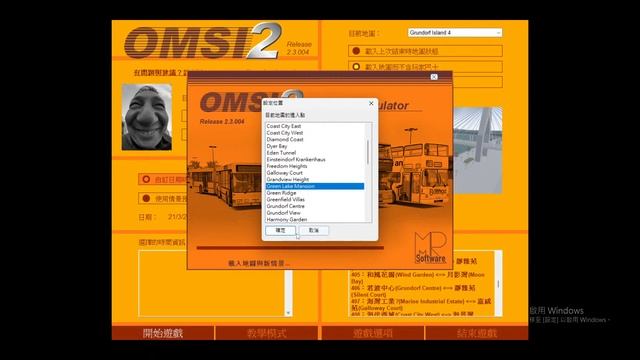Open Grundorf Island 4 map dropdown
640x360 pixels.
(x=455, y=33)
